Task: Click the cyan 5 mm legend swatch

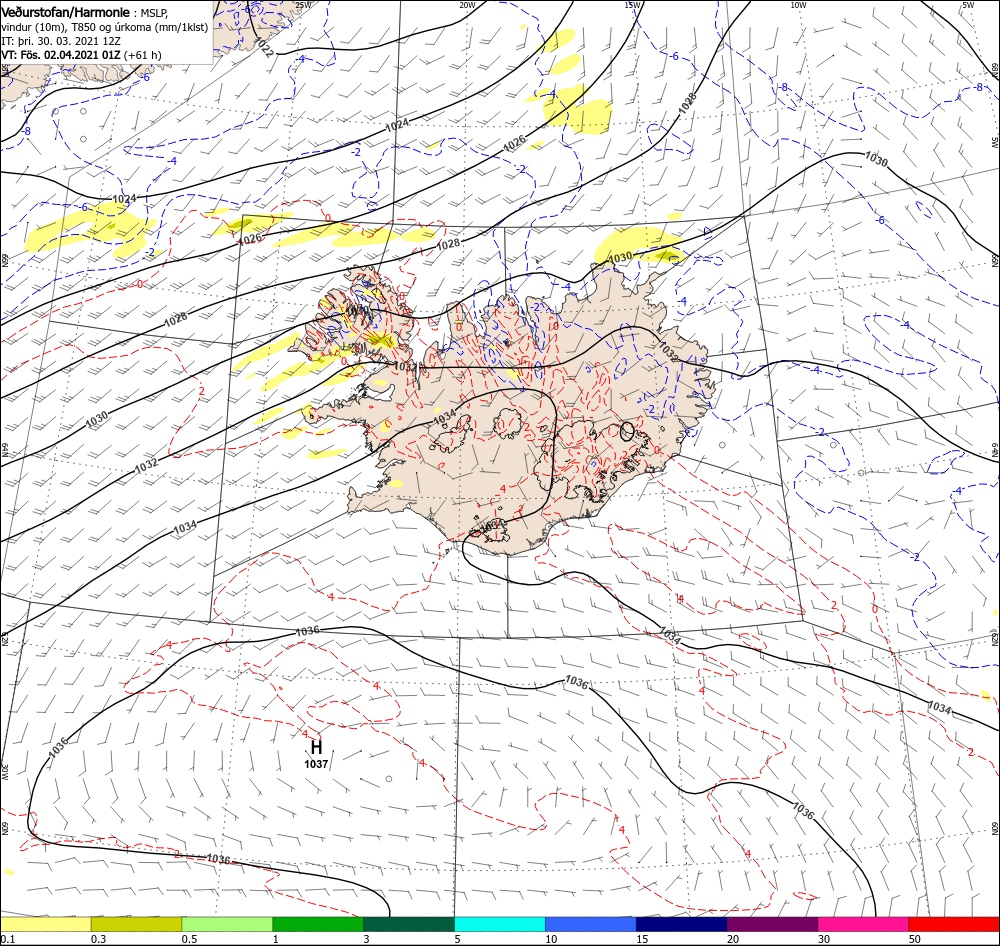Action: (x=500, y=924)
